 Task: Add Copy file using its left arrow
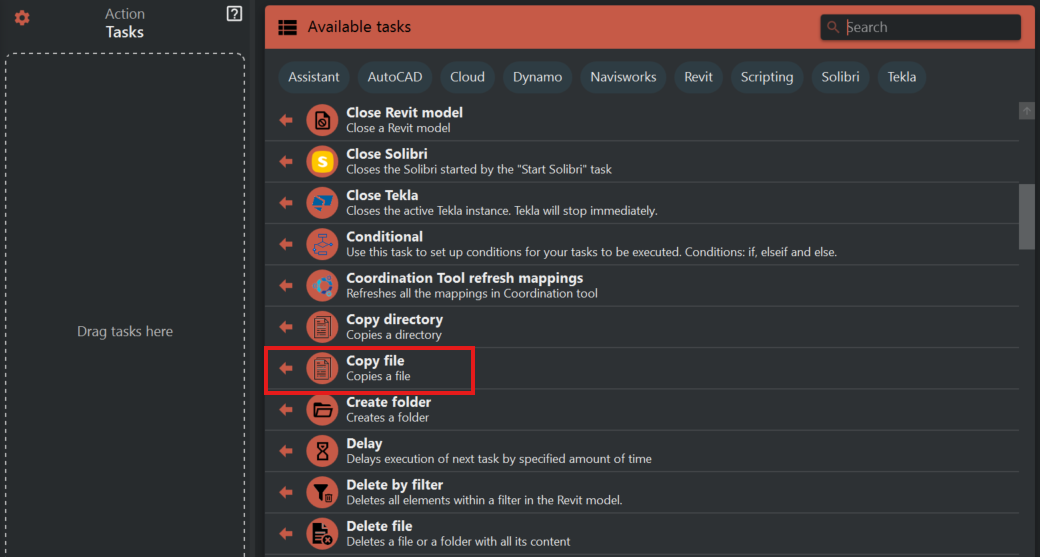tap(286, 368)
